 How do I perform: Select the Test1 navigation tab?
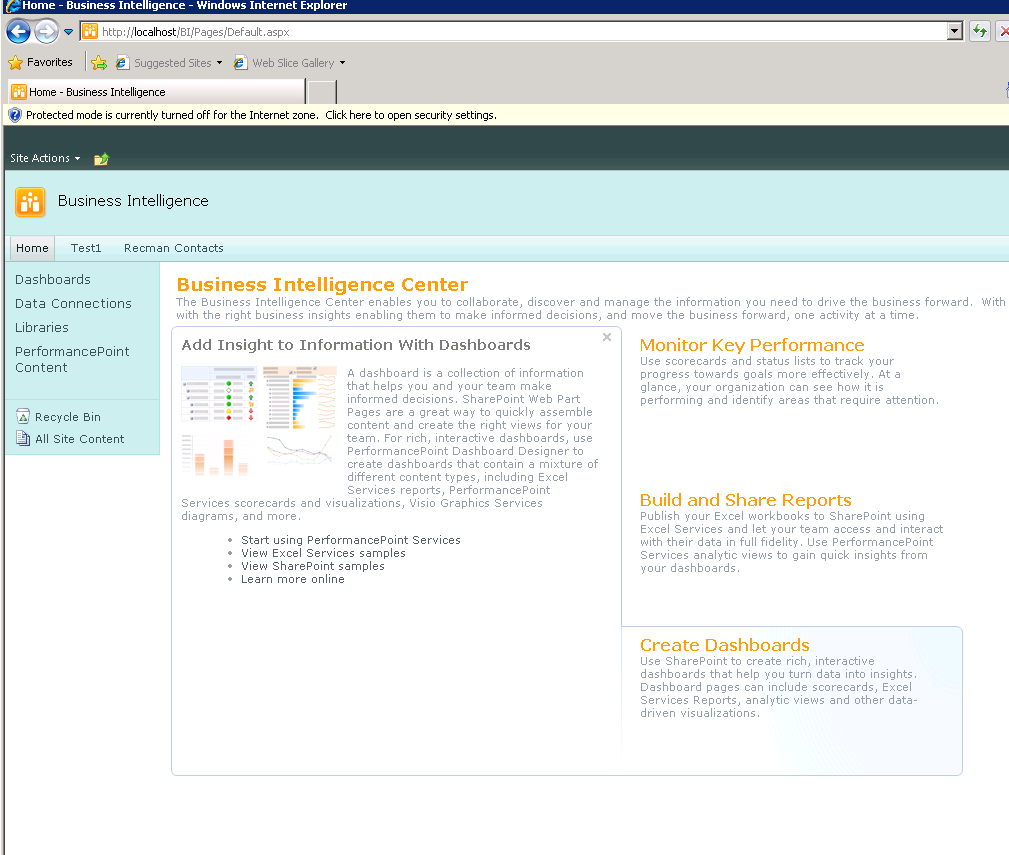pos(86,248)
